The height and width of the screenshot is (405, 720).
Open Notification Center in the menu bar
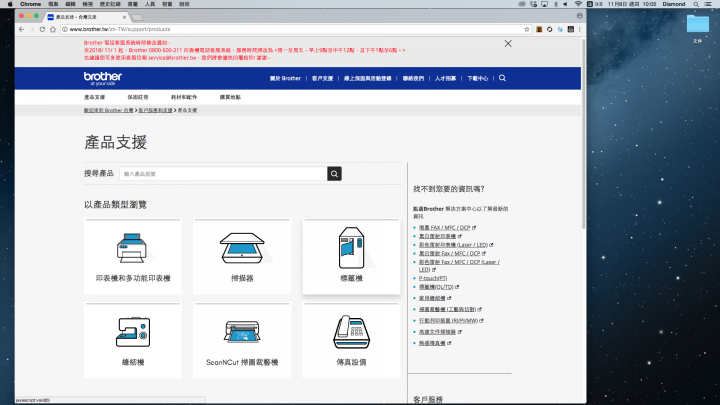point(709,4)
